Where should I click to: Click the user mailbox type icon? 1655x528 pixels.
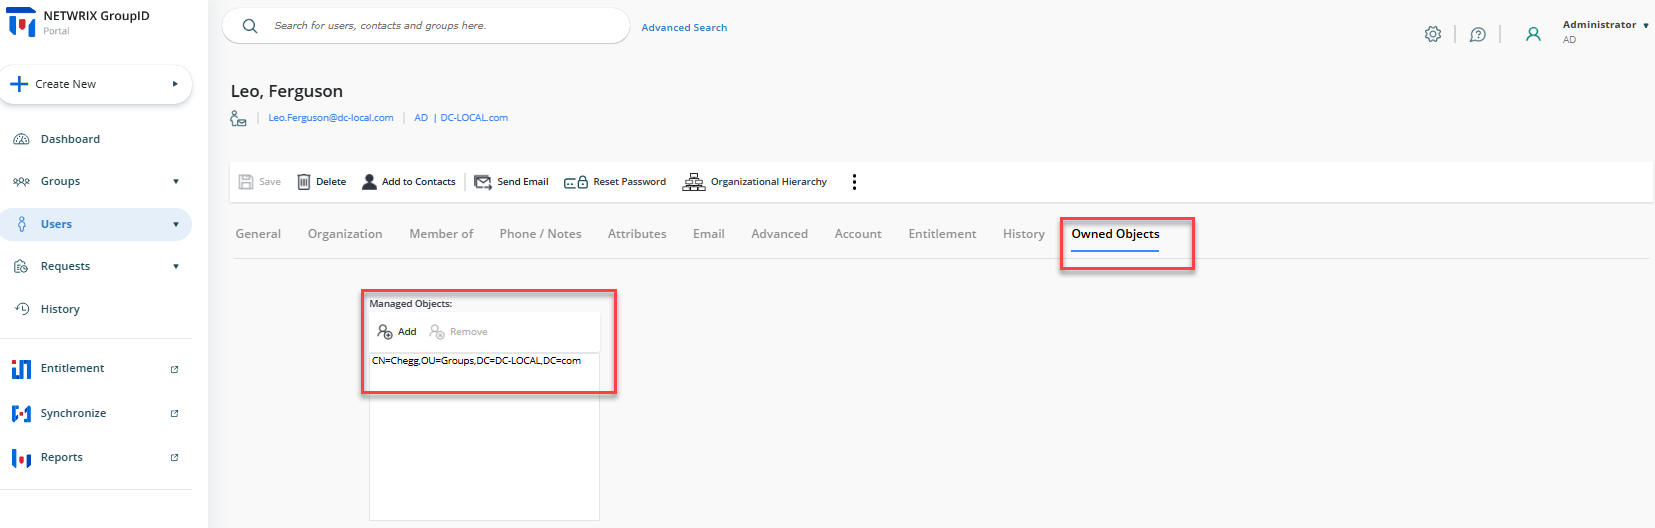point(238,118)
